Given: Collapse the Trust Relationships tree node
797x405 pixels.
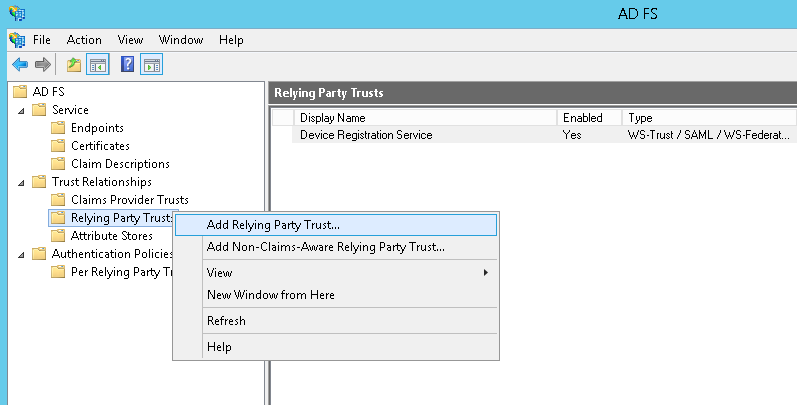Looking at the screenshot, I should click(x=21, y=182).
